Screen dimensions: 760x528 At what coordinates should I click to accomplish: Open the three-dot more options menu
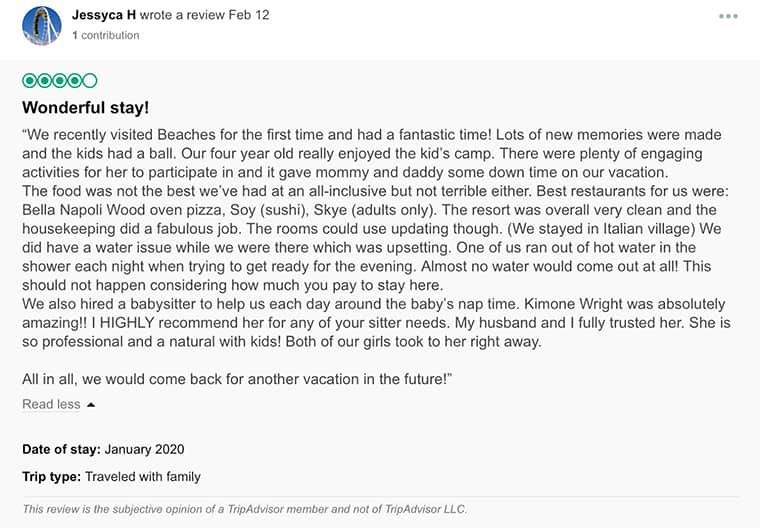728,16
